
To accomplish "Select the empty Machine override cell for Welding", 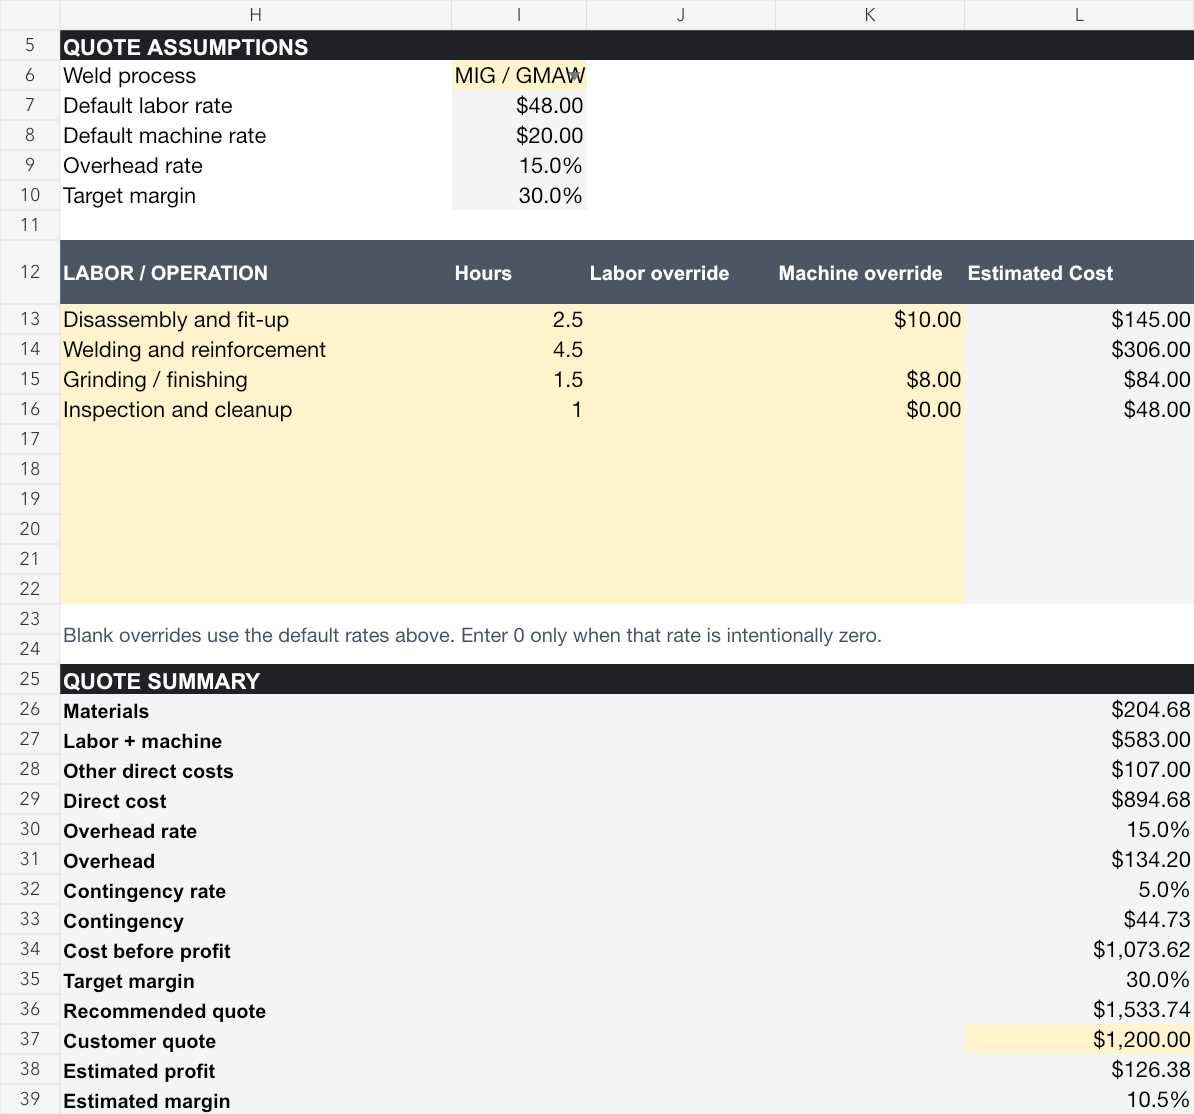I will pyautogui.click(x=870, y=350).
